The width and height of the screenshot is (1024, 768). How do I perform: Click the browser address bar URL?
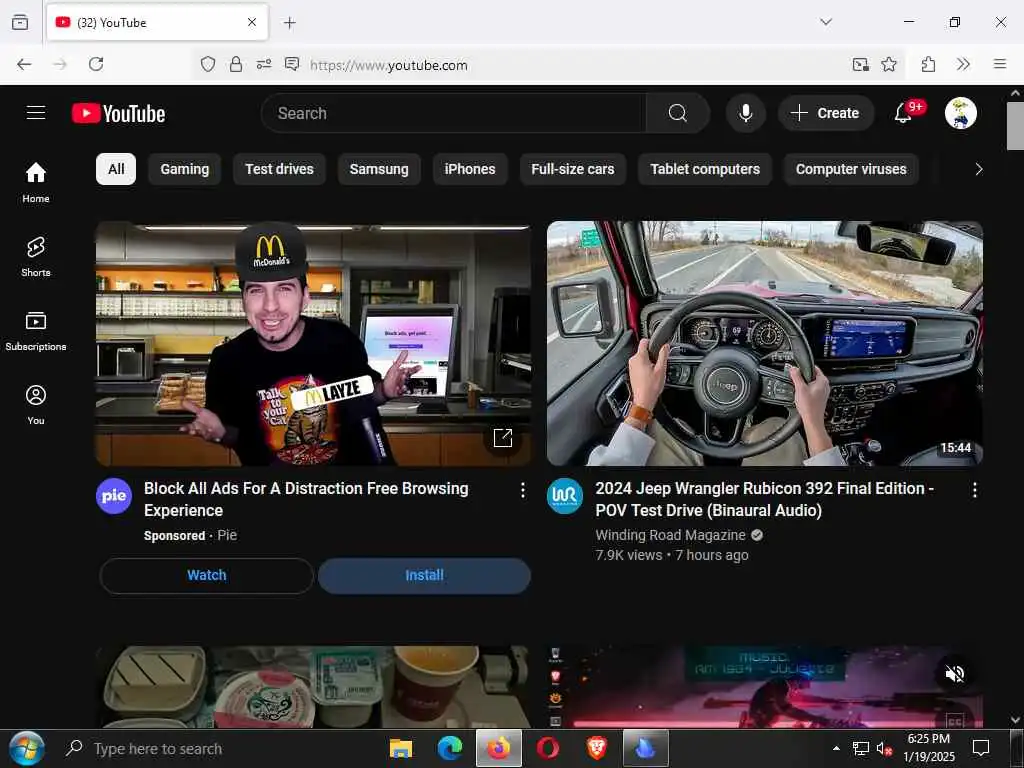(389, 65)
